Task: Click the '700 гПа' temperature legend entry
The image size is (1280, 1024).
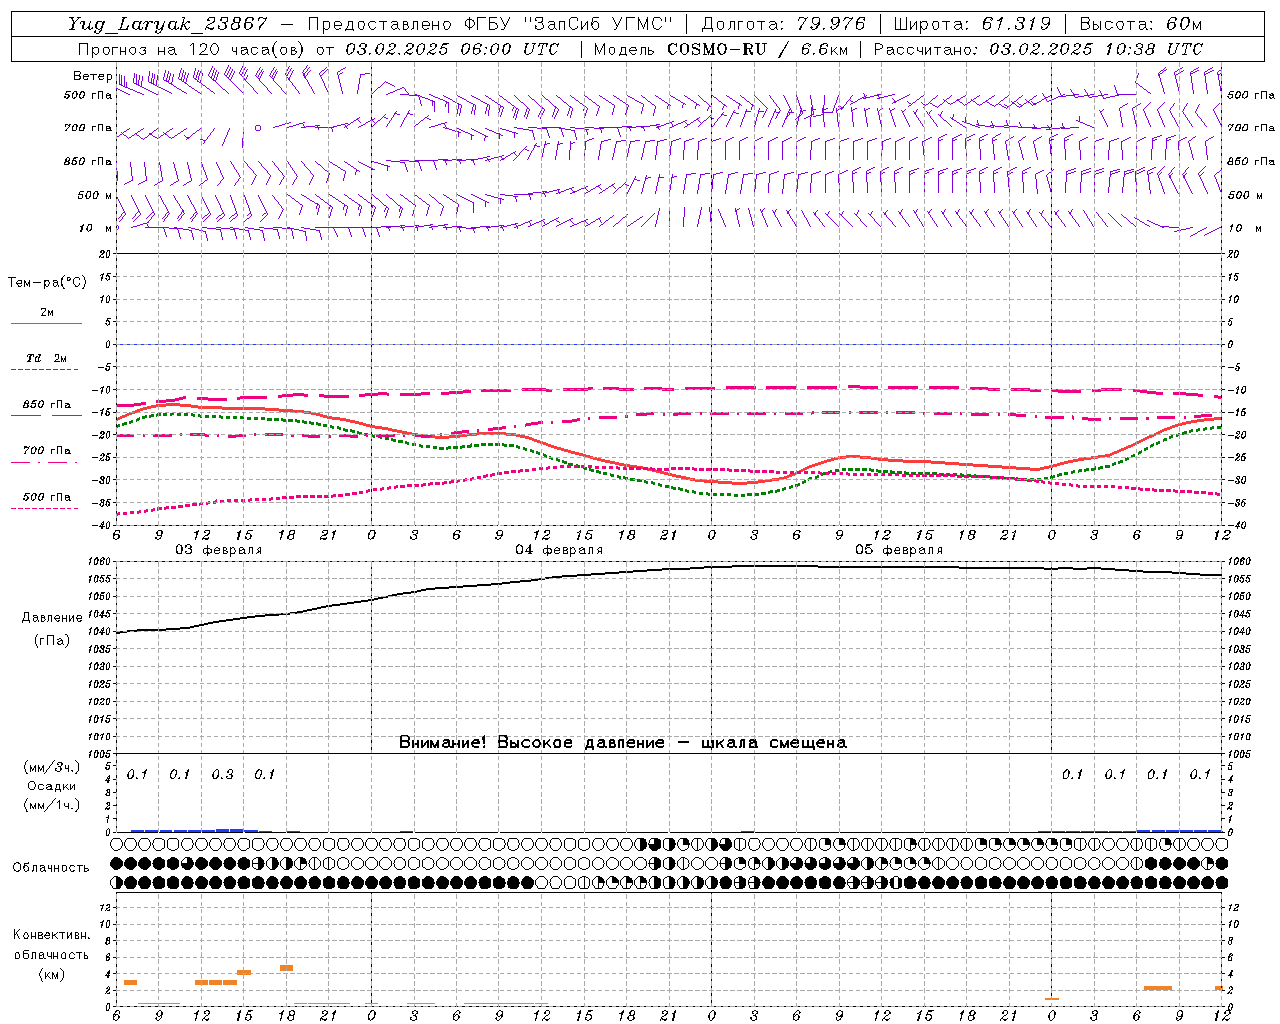Action: [x=47, y=451]
